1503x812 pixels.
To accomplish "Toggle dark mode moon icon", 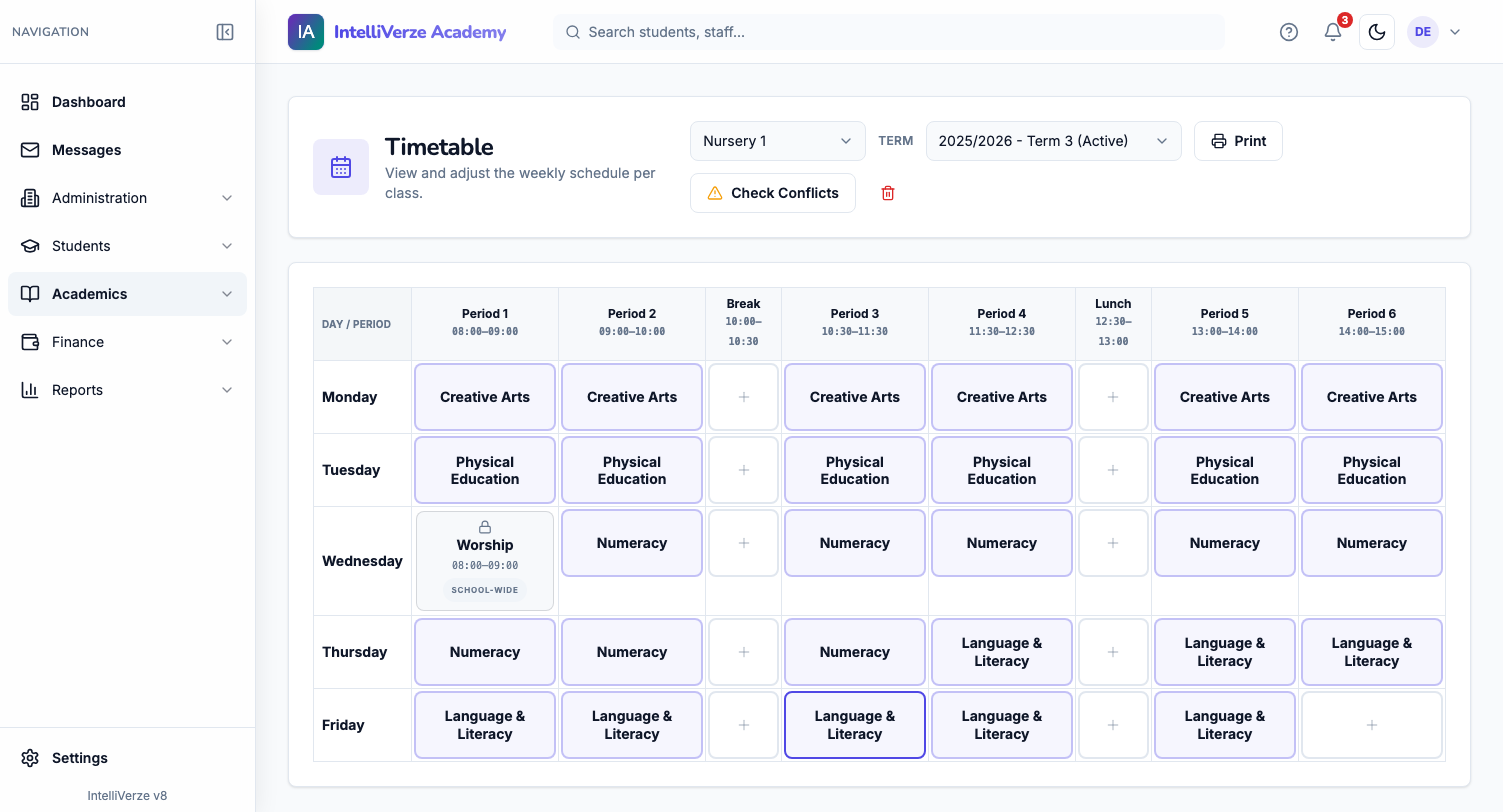I will 1377,32.
